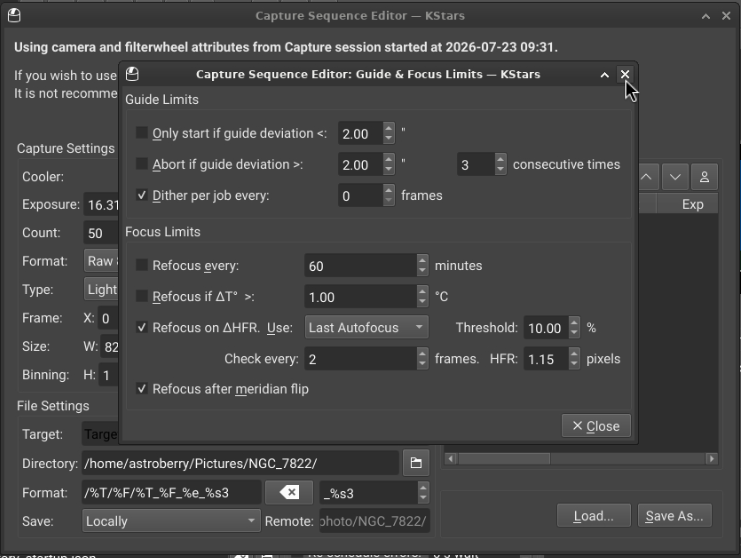Viewport: 741px width, 558px height.
Task: Click the Directory path field
Action: [240, 463]
